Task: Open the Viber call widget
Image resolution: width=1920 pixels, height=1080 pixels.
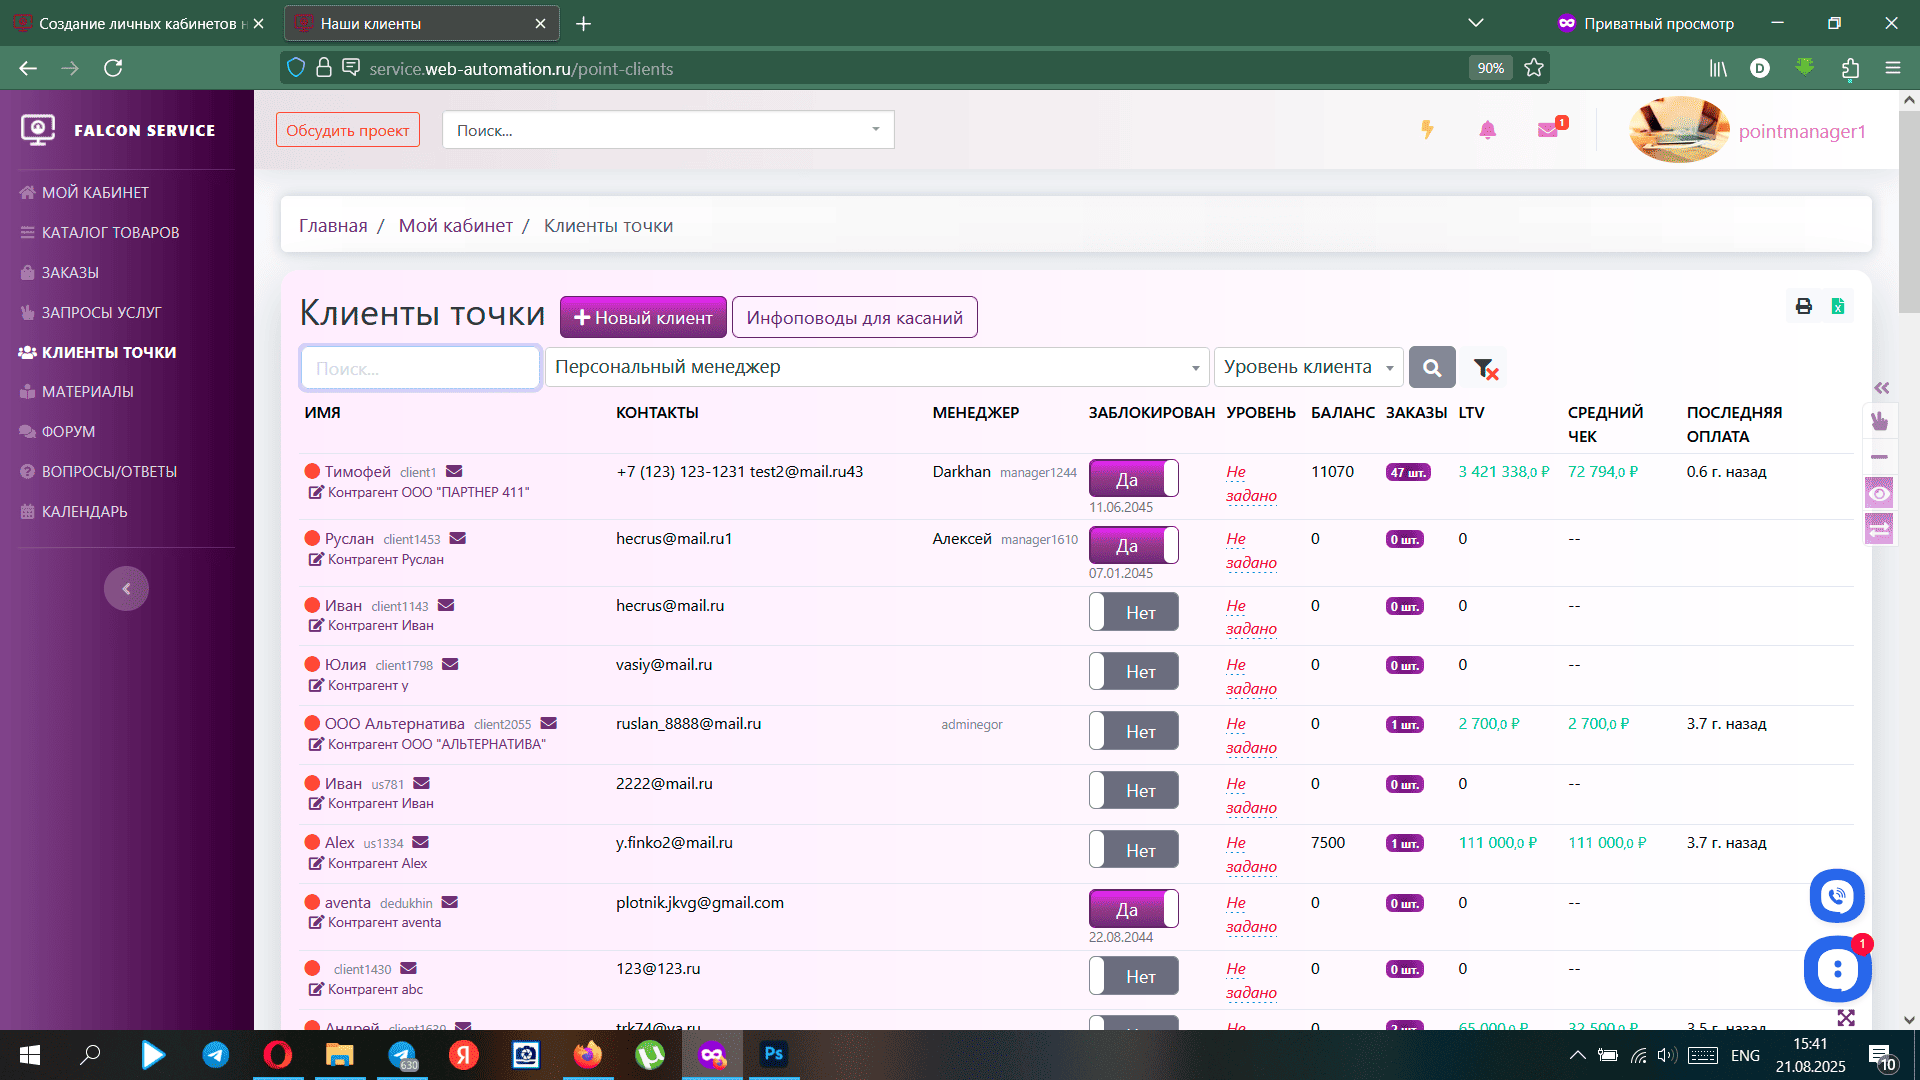Action: (1836, 896)
